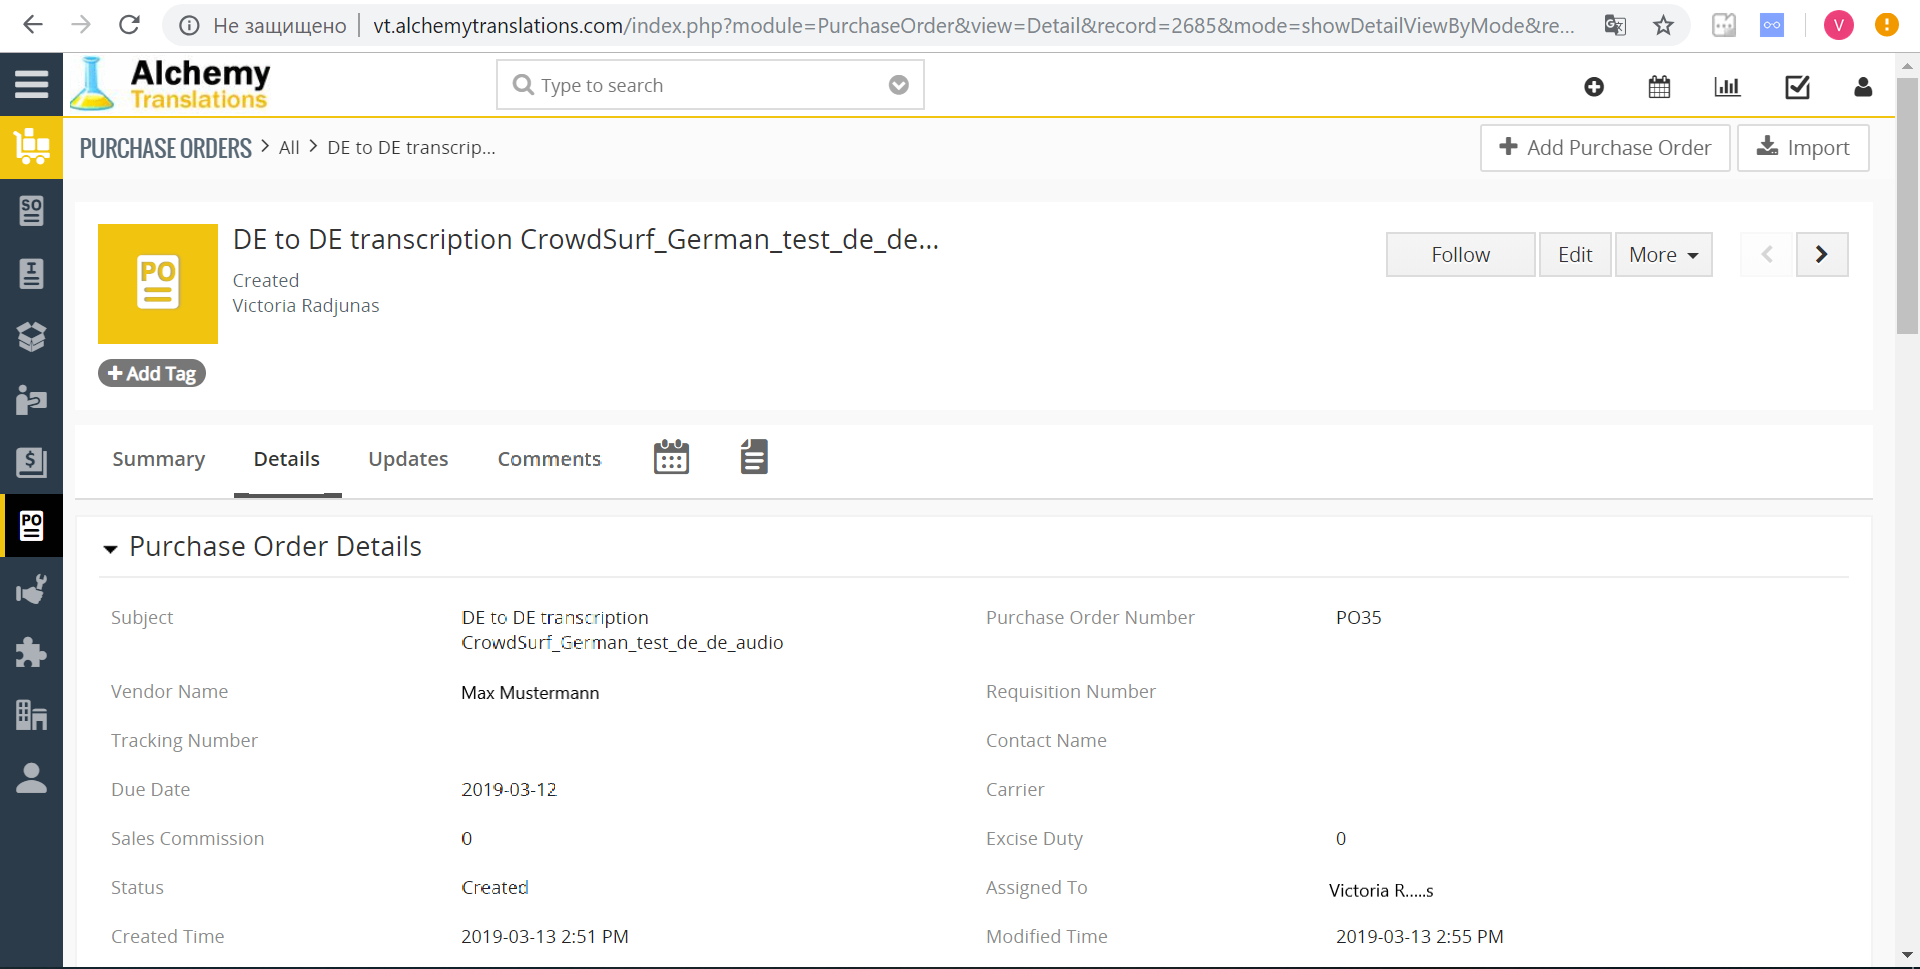Image resolution: width=1920 pixels, height=969 pixels.
Task: Open Sales Order module in sidebar
Action: tap(31, 211)
